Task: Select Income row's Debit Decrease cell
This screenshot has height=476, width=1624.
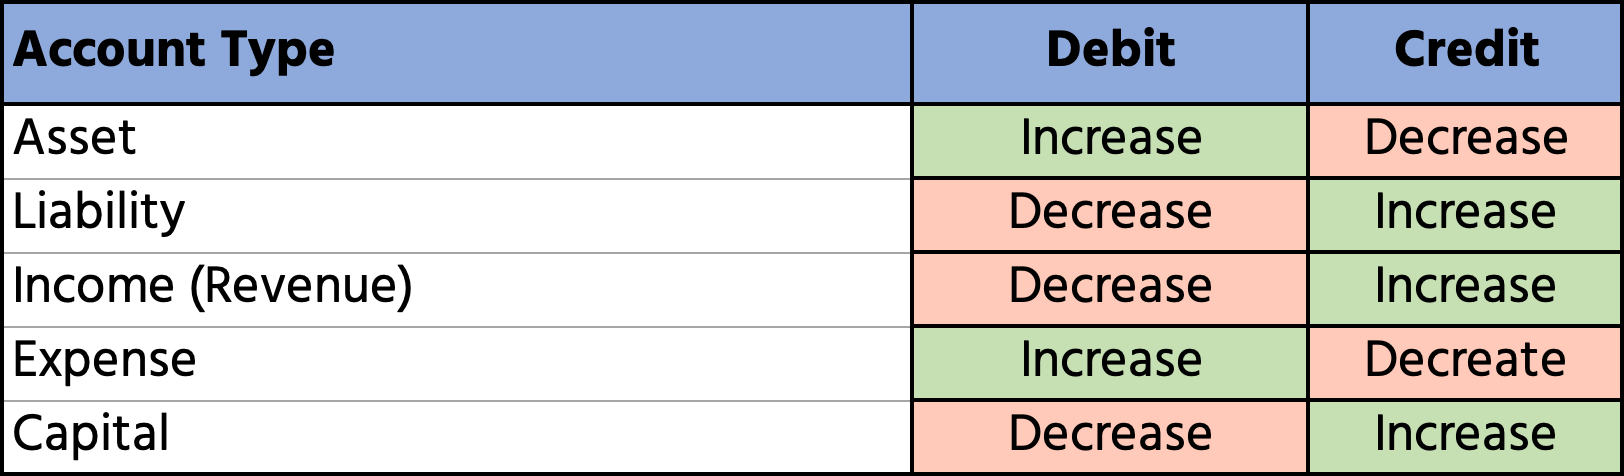Action: [1110, 286]
